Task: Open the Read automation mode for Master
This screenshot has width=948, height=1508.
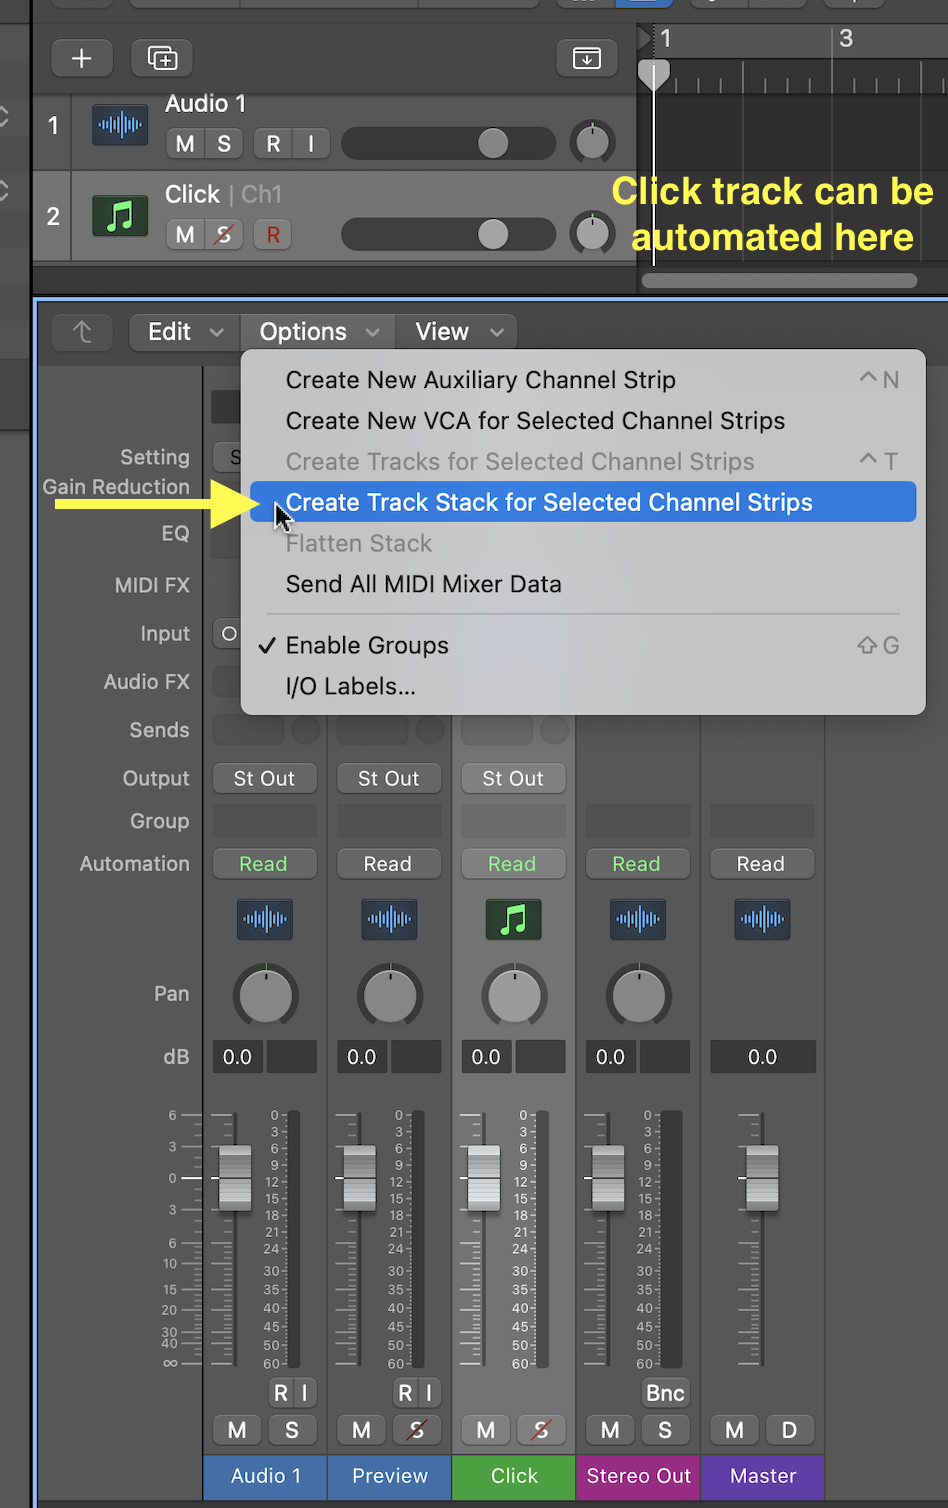Action: [x=761, y=864]
